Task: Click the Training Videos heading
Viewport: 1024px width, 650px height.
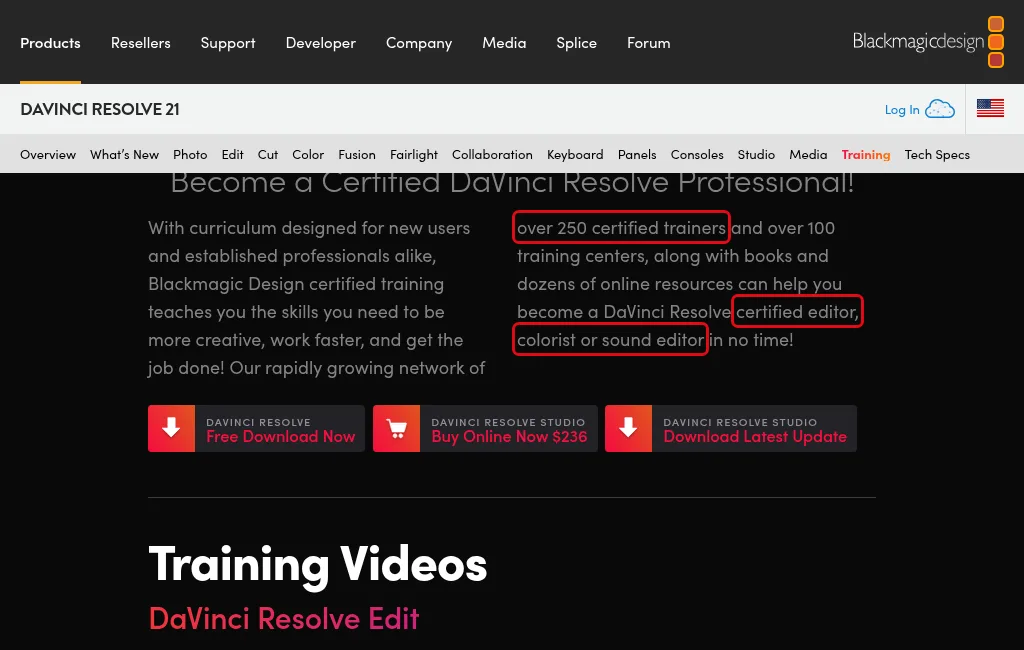Action: coord(318,564)
